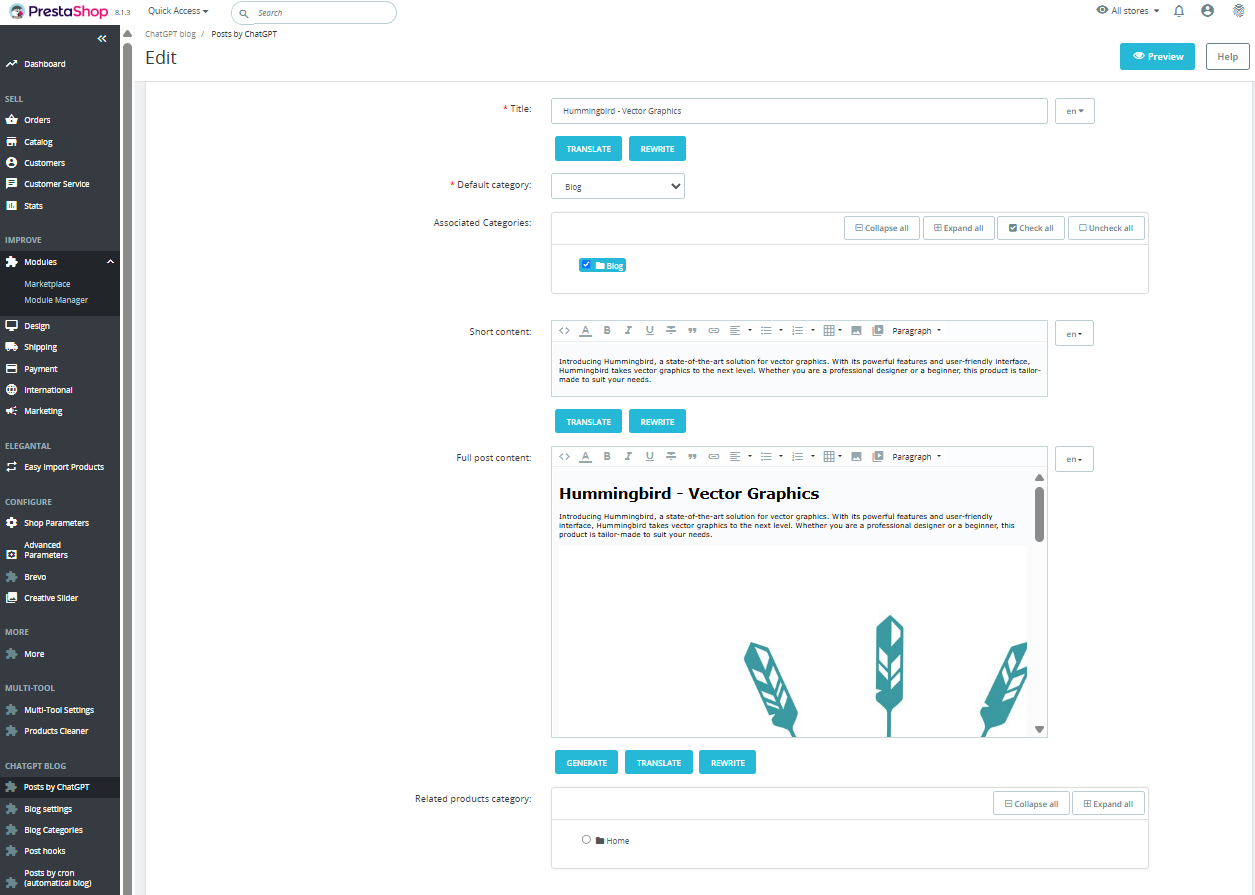
Task: Click the ChatGPT blog breadcrumb link
Action: tap(171, 34)
